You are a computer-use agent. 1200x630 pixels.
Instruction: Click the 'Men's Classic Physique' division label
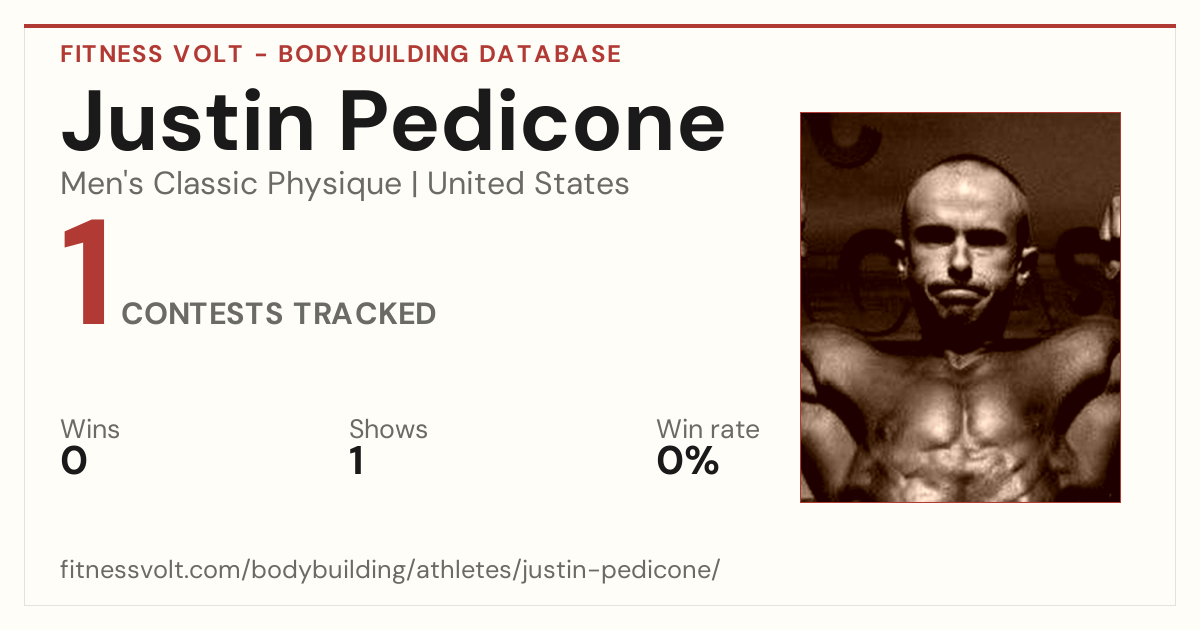[x=231, y=184]
